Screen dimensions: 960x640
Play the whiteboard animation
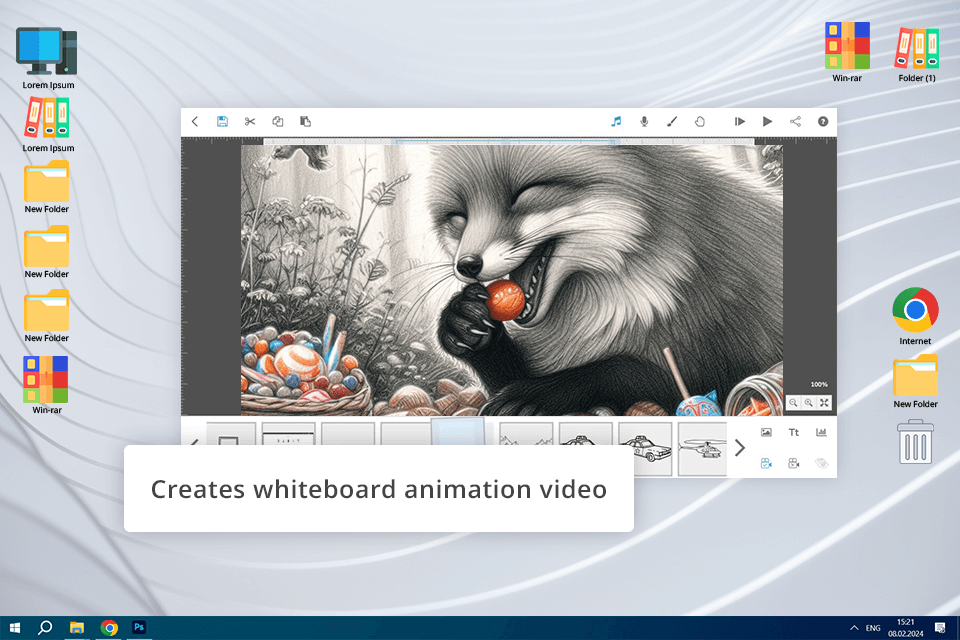(767, 121)
